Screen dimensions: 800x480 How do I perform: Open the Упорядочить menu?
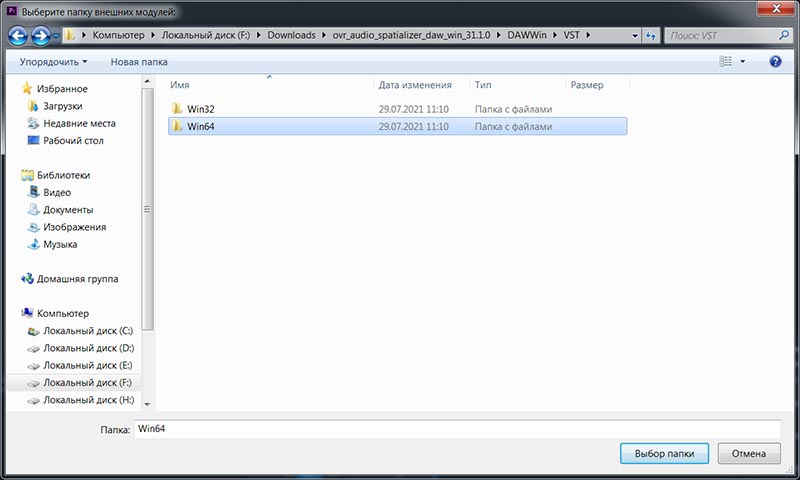(53, 62)
